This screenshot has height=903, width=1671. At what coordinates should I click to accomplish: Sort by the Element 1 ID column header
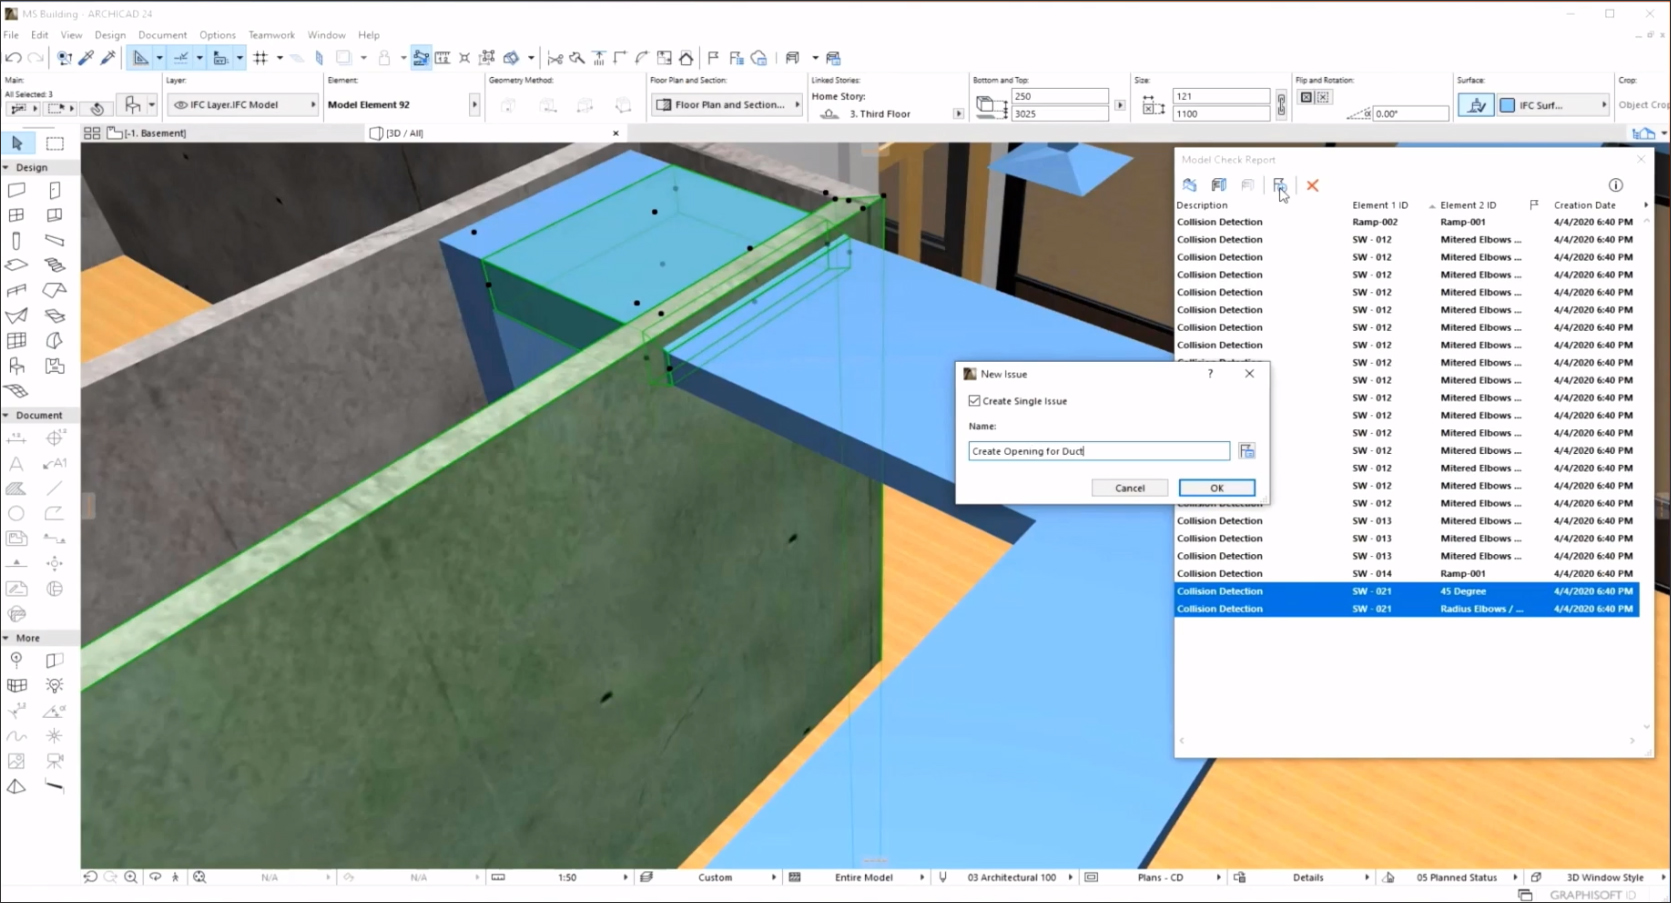pyautogui.click(x=1380, y=205)
